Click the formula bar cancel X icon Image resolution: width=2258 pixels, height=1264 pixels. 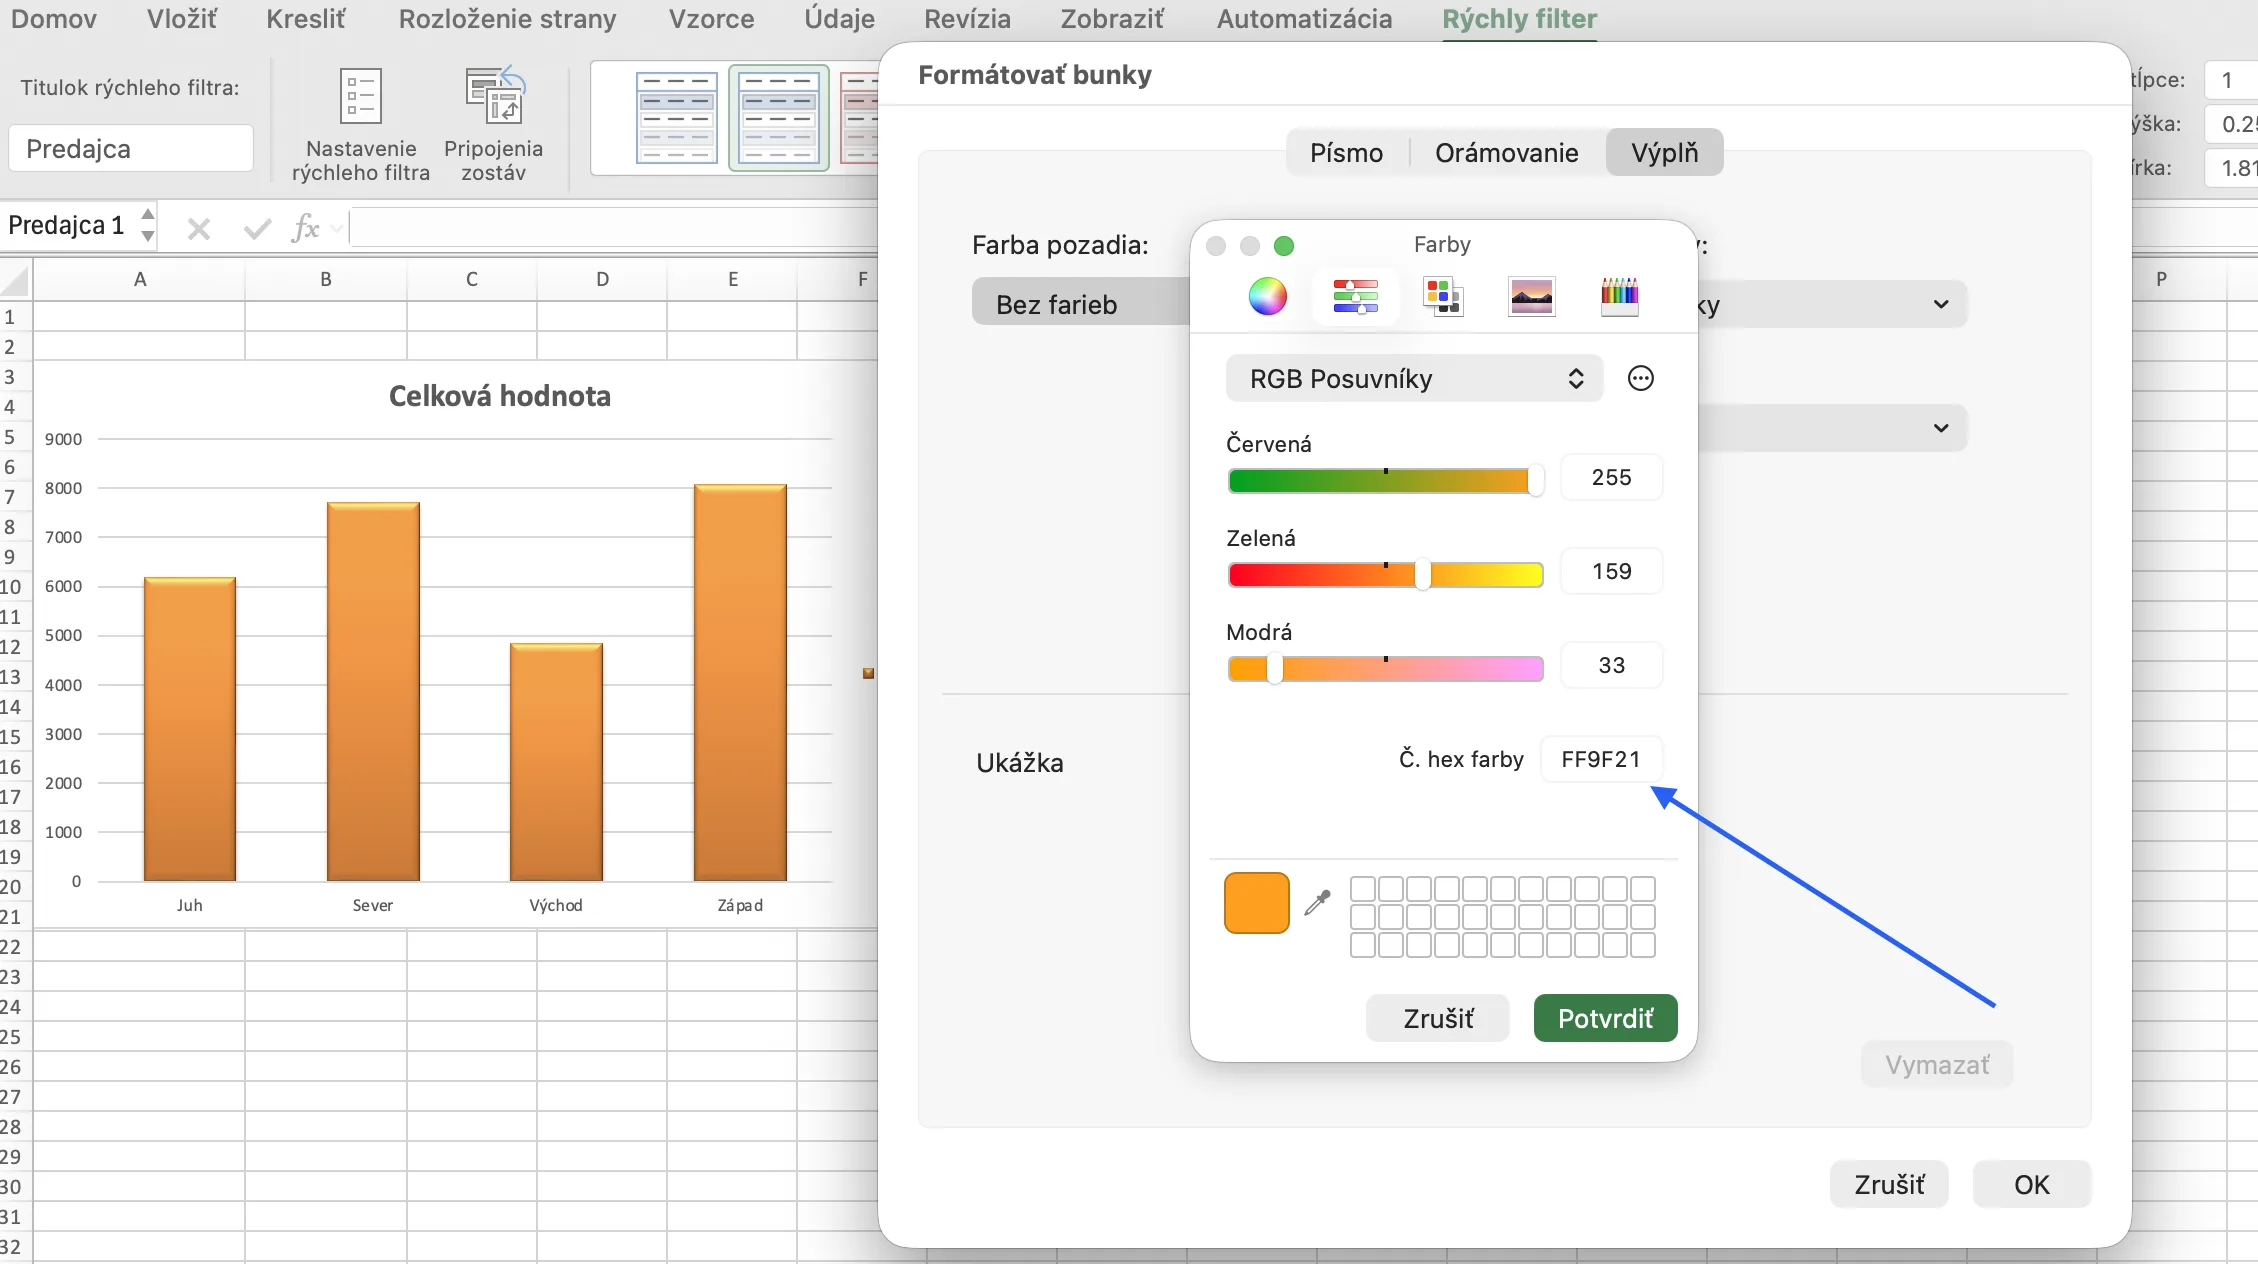(x=199, y=229)
